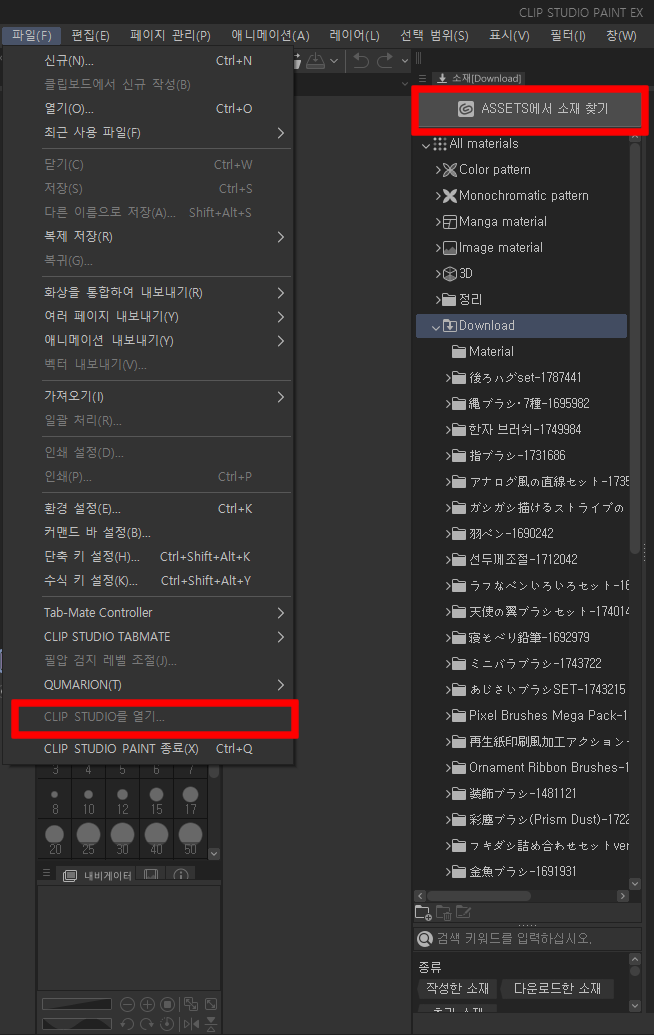Open the 가져오기(I) submenu
Viewport: 654px width, 1035px height.
coord(148,396)
